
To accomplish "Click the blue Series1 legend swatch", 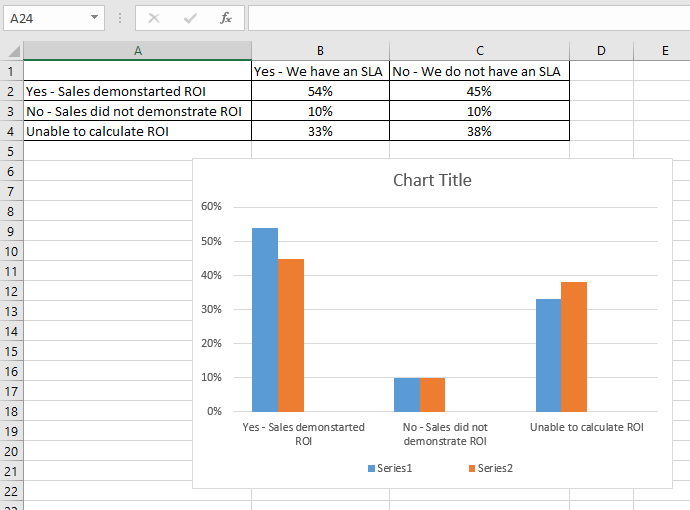I will pos(372,468).
